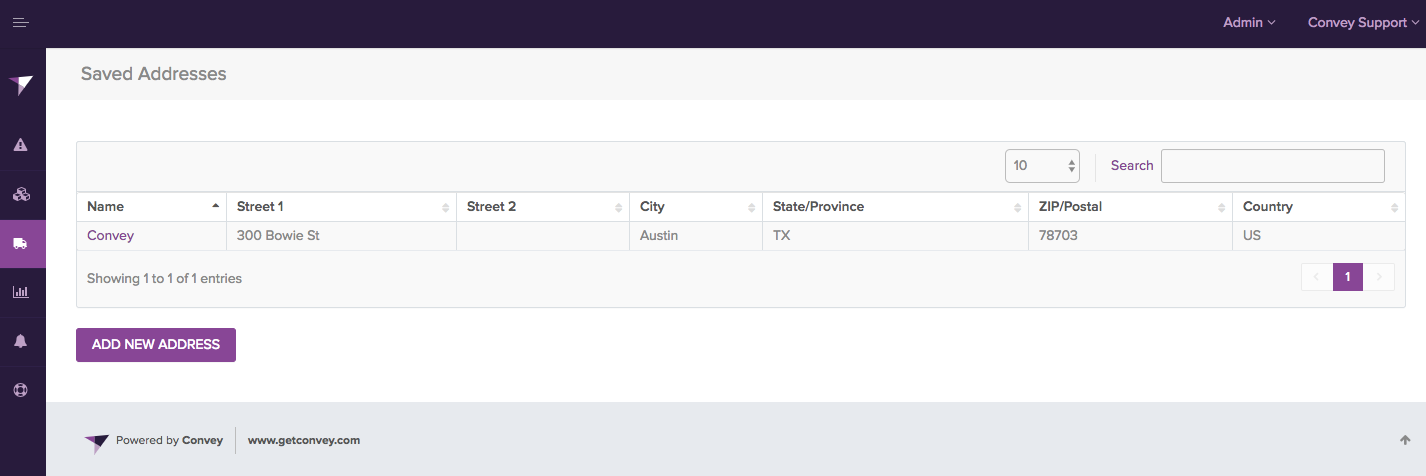The height and width of the screenshot is (476, 1426).
Task: Open the bell notifications icon
Action: coord(21,341)
